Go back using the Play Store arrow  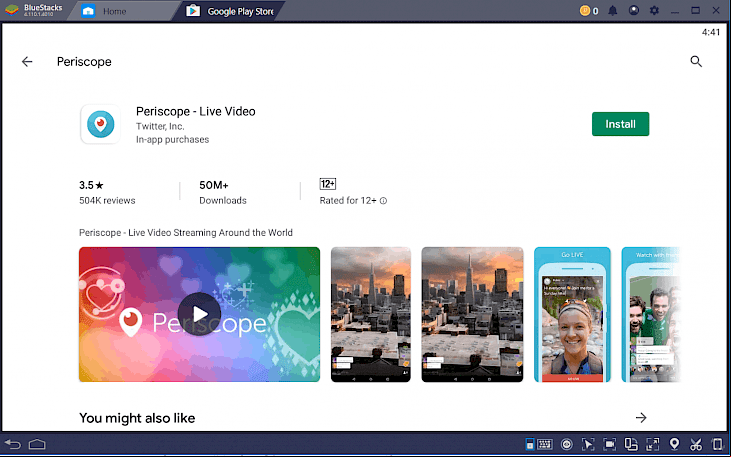point(27,62)
